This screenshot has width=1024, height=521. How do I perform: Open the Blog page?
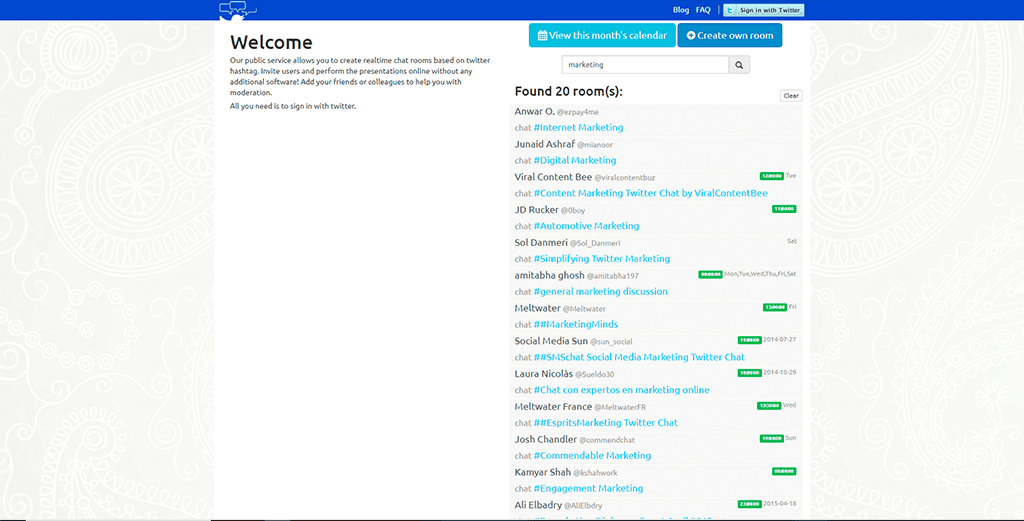click(680, 10)
